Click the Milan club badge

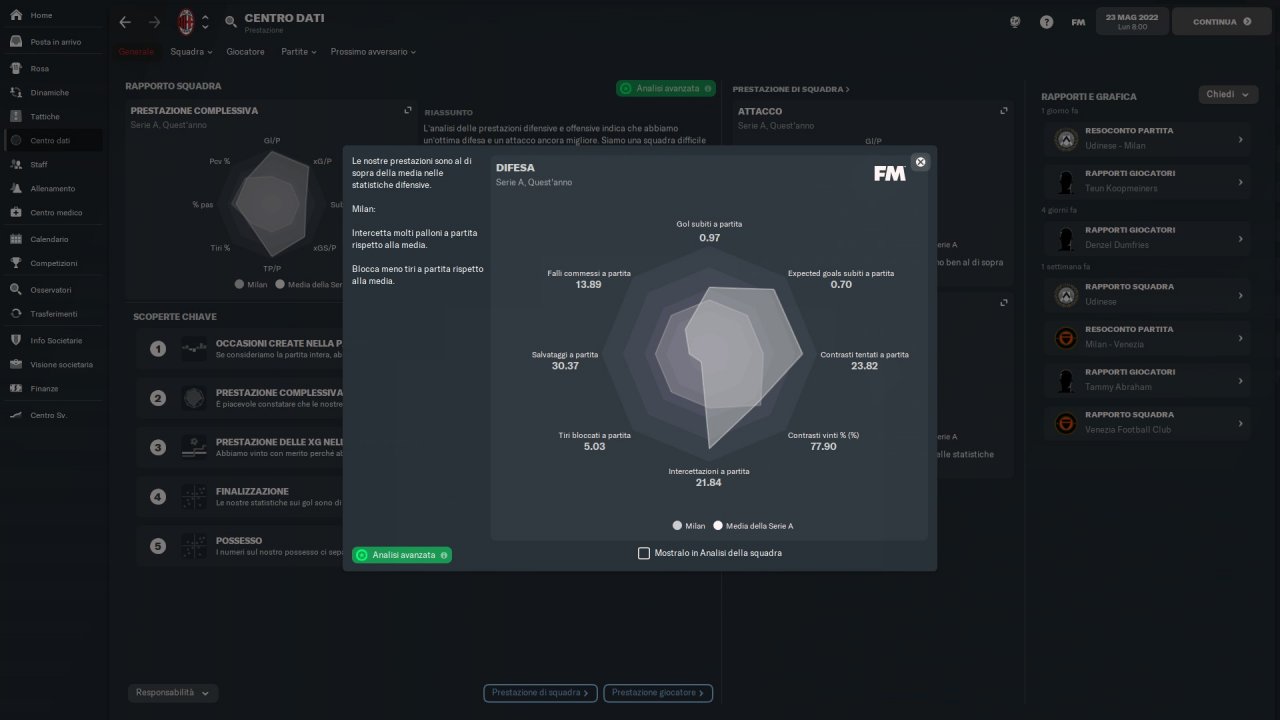(186, 21)
